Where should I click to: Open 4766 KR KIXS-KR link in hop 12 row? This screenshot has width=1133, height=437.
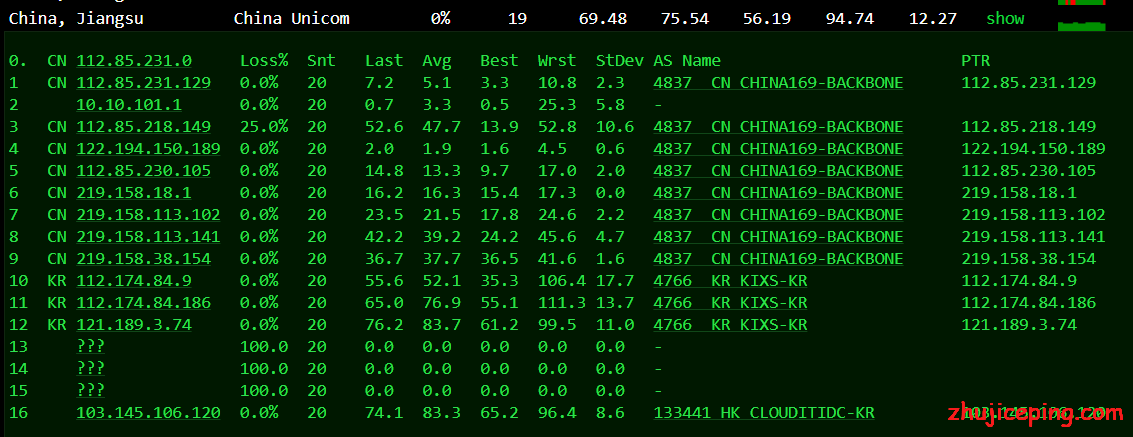click(x=731, y=325)
